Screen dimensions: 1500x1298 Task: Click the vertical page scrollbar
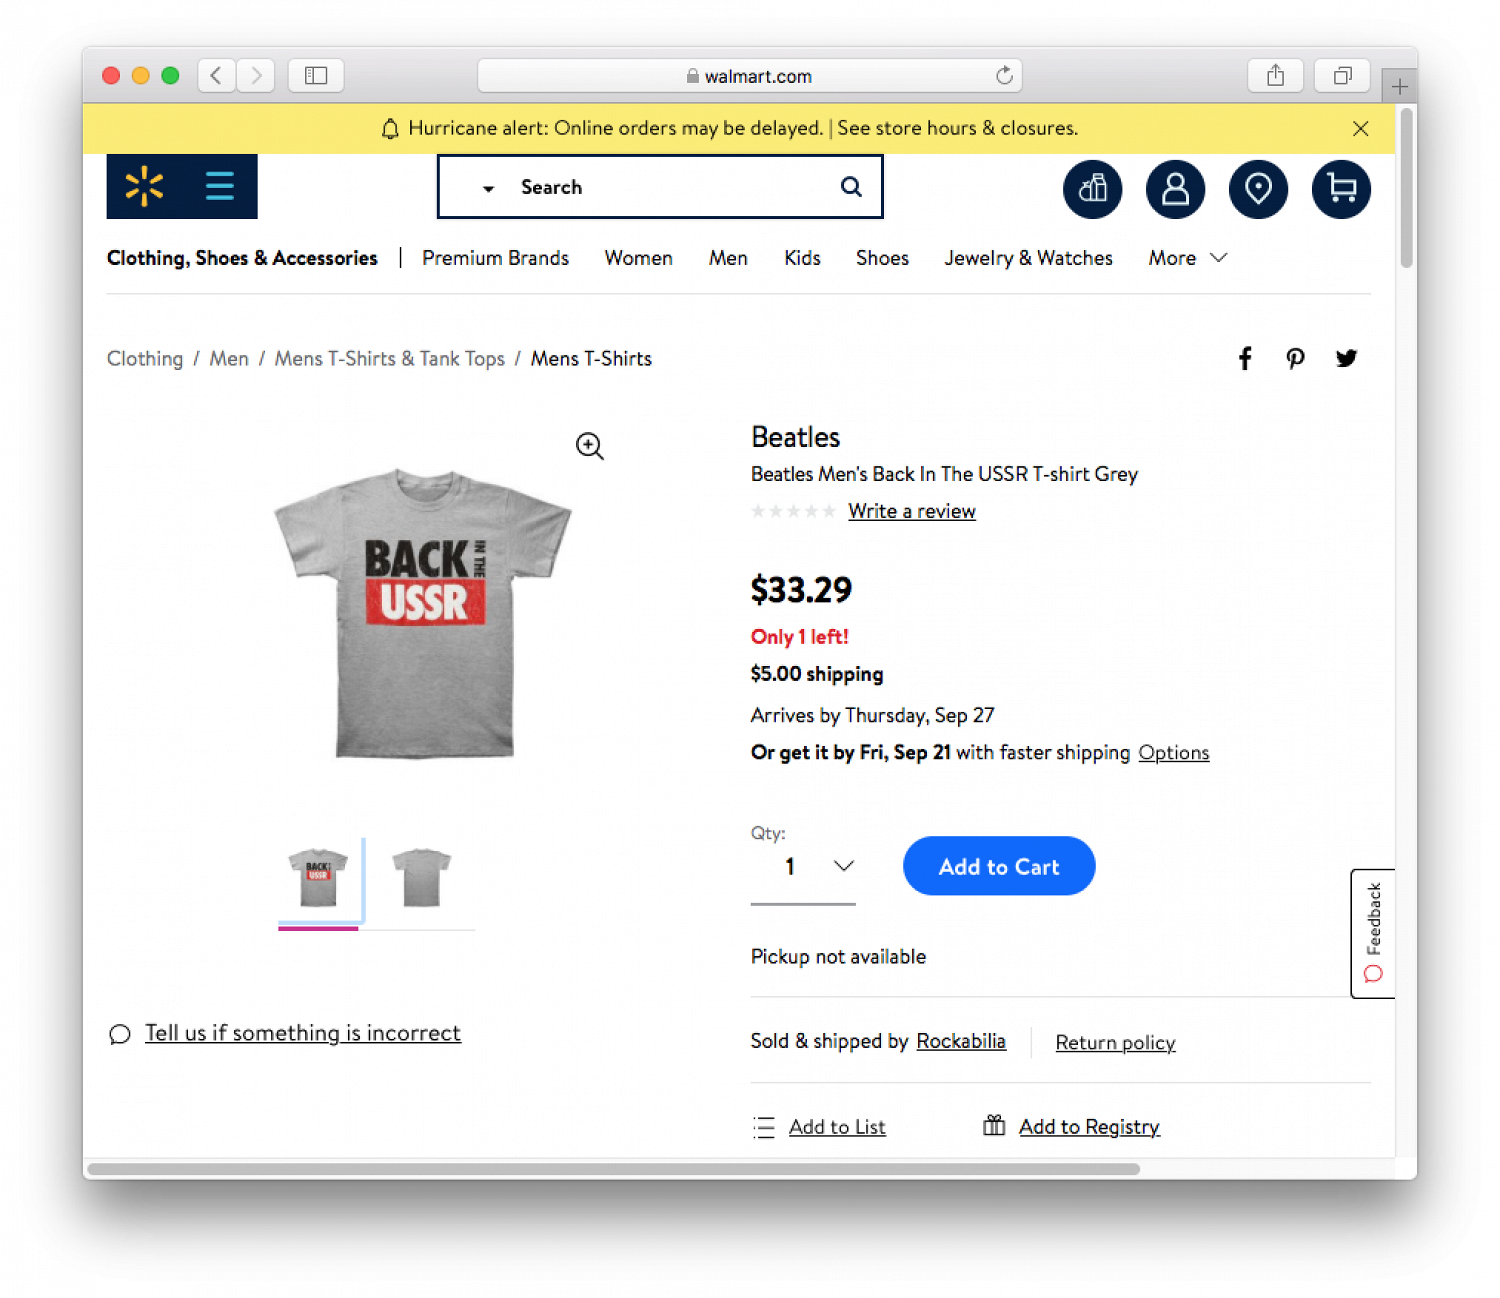(x=1406, y=188)
